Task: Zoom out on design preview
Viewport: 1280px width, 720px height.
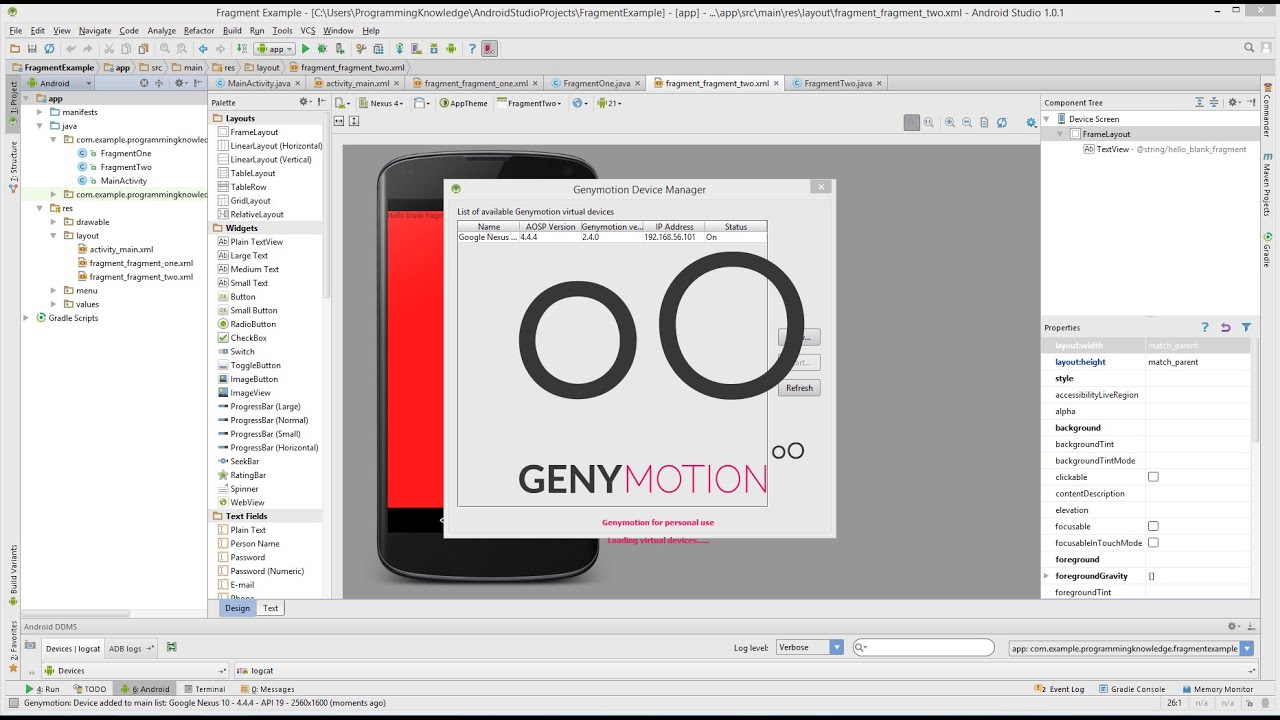Action: [x=967, y=122]
